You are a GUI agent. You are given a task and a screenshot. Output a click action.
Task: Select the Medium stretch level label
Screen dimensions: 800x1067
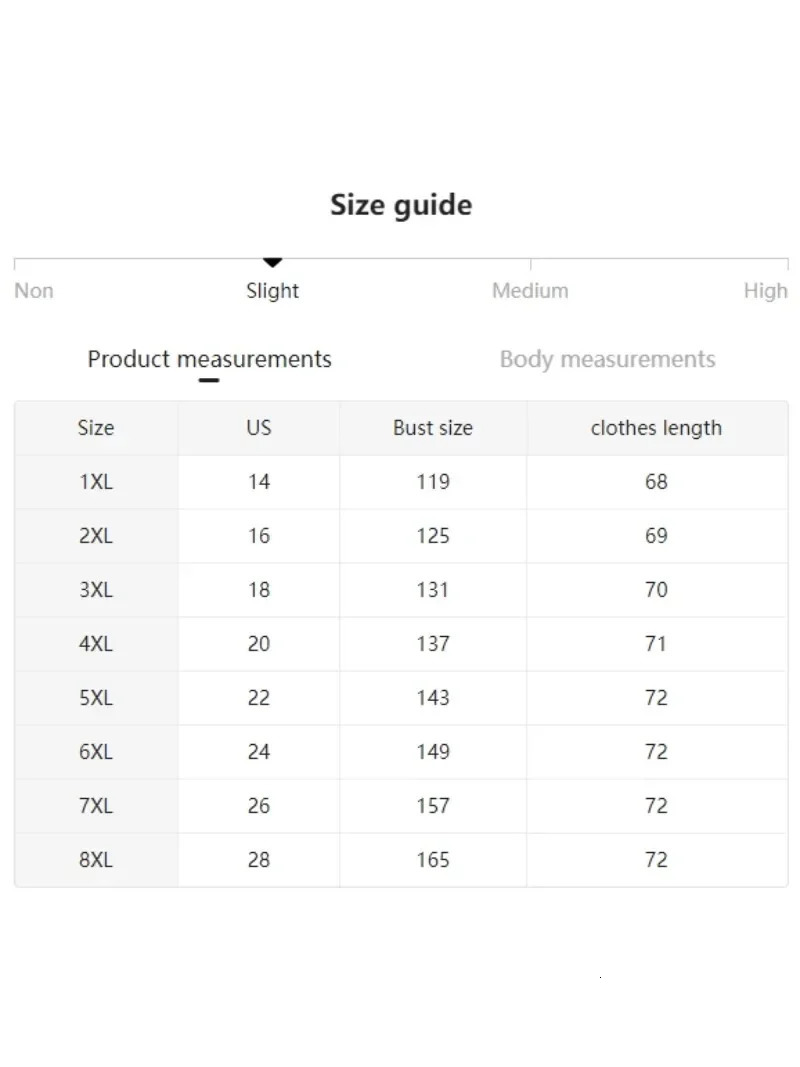pos(530,291)
